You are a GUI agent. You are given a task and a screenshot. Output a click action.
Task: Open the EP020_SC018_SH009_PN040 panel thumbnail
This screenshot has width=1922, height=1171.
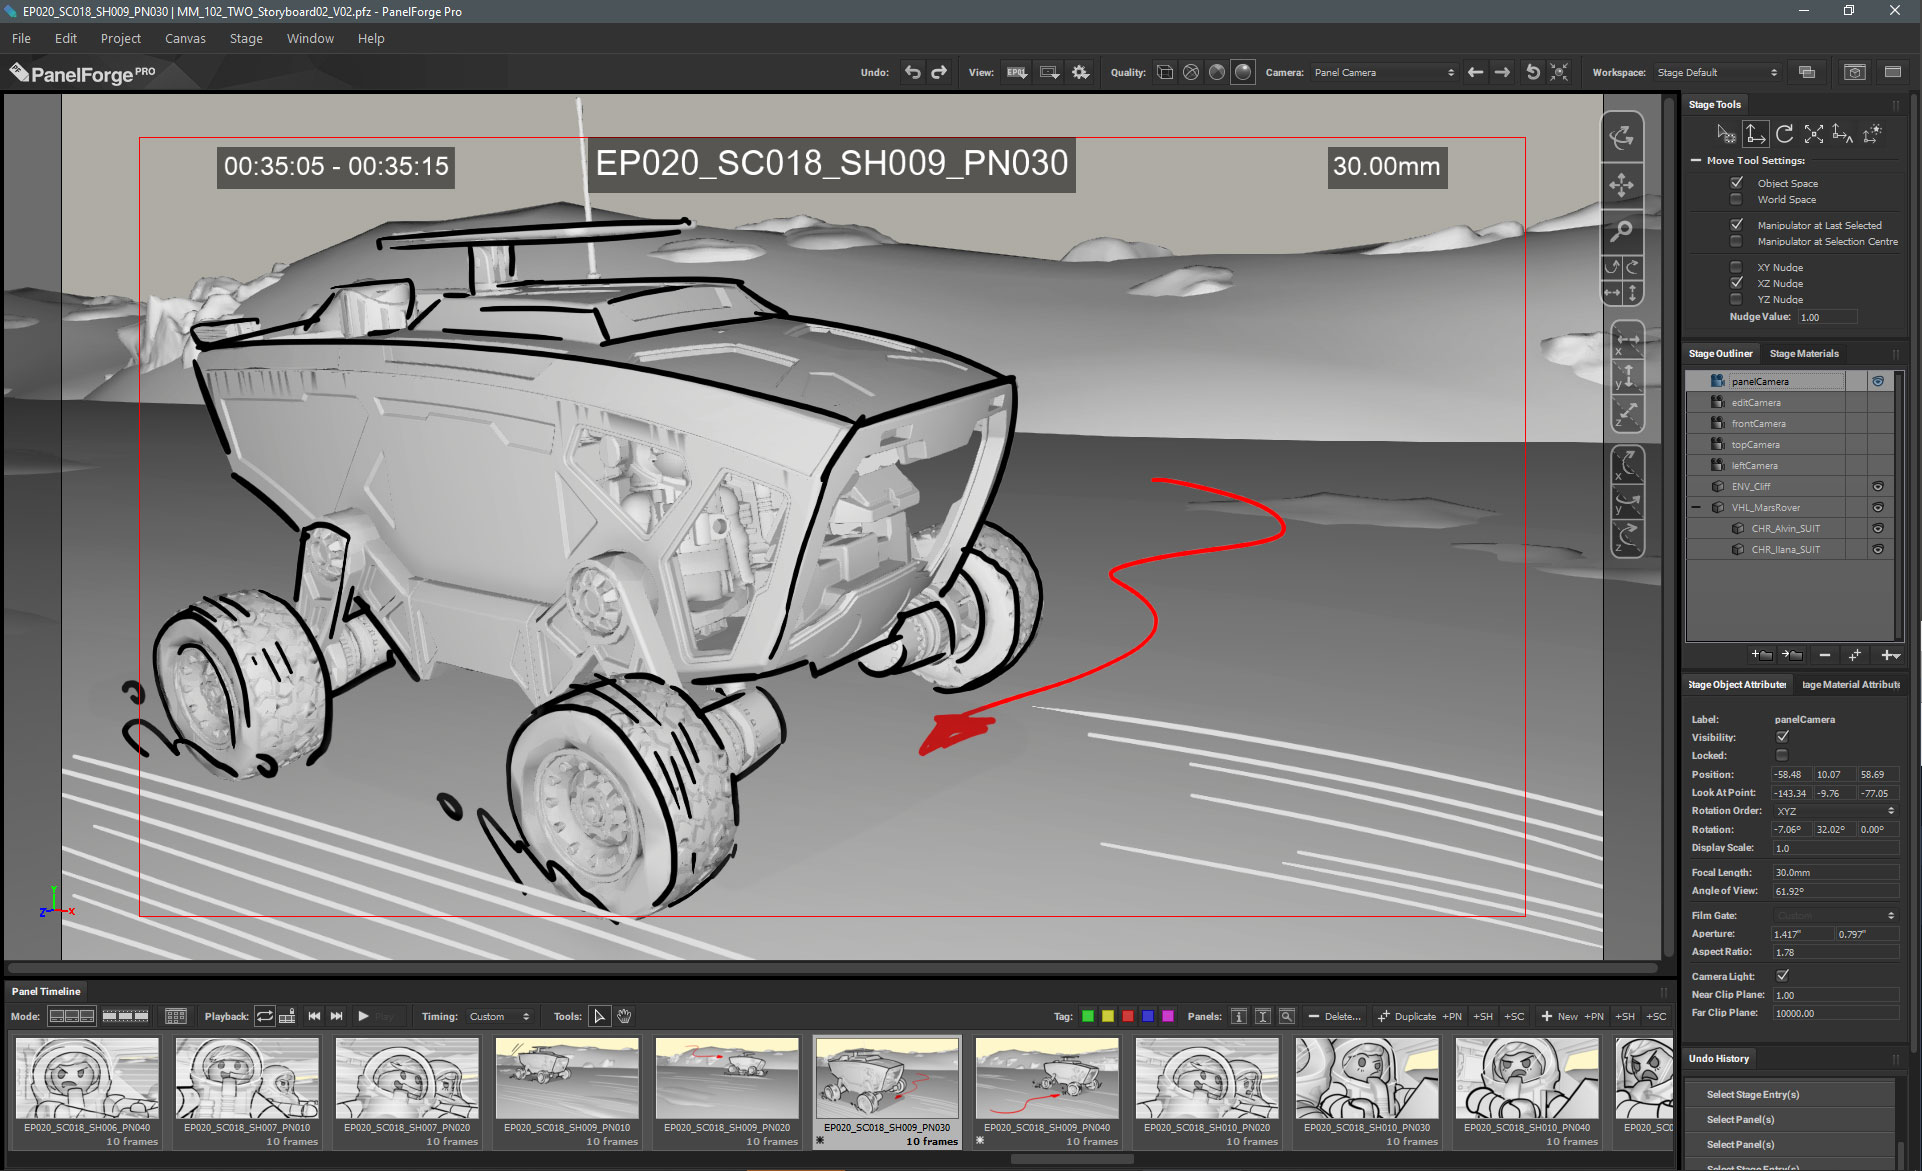tap(1047, 1078)
